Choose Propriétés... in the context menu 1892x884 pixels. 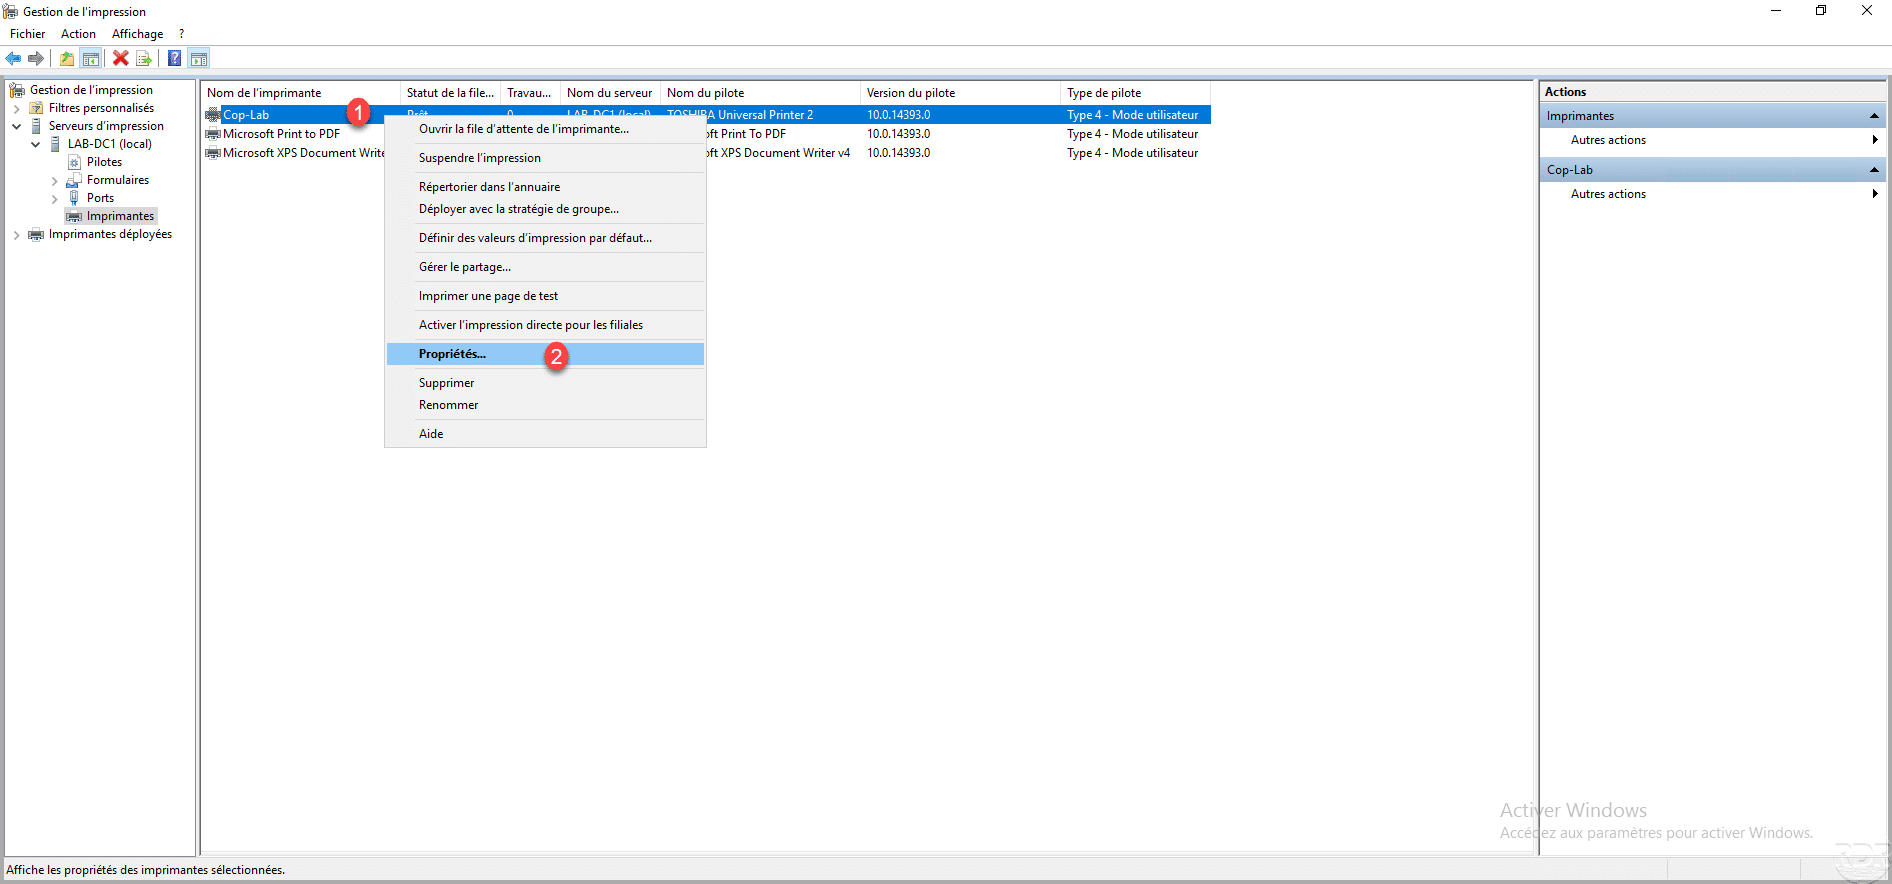[x=545, y=354]
